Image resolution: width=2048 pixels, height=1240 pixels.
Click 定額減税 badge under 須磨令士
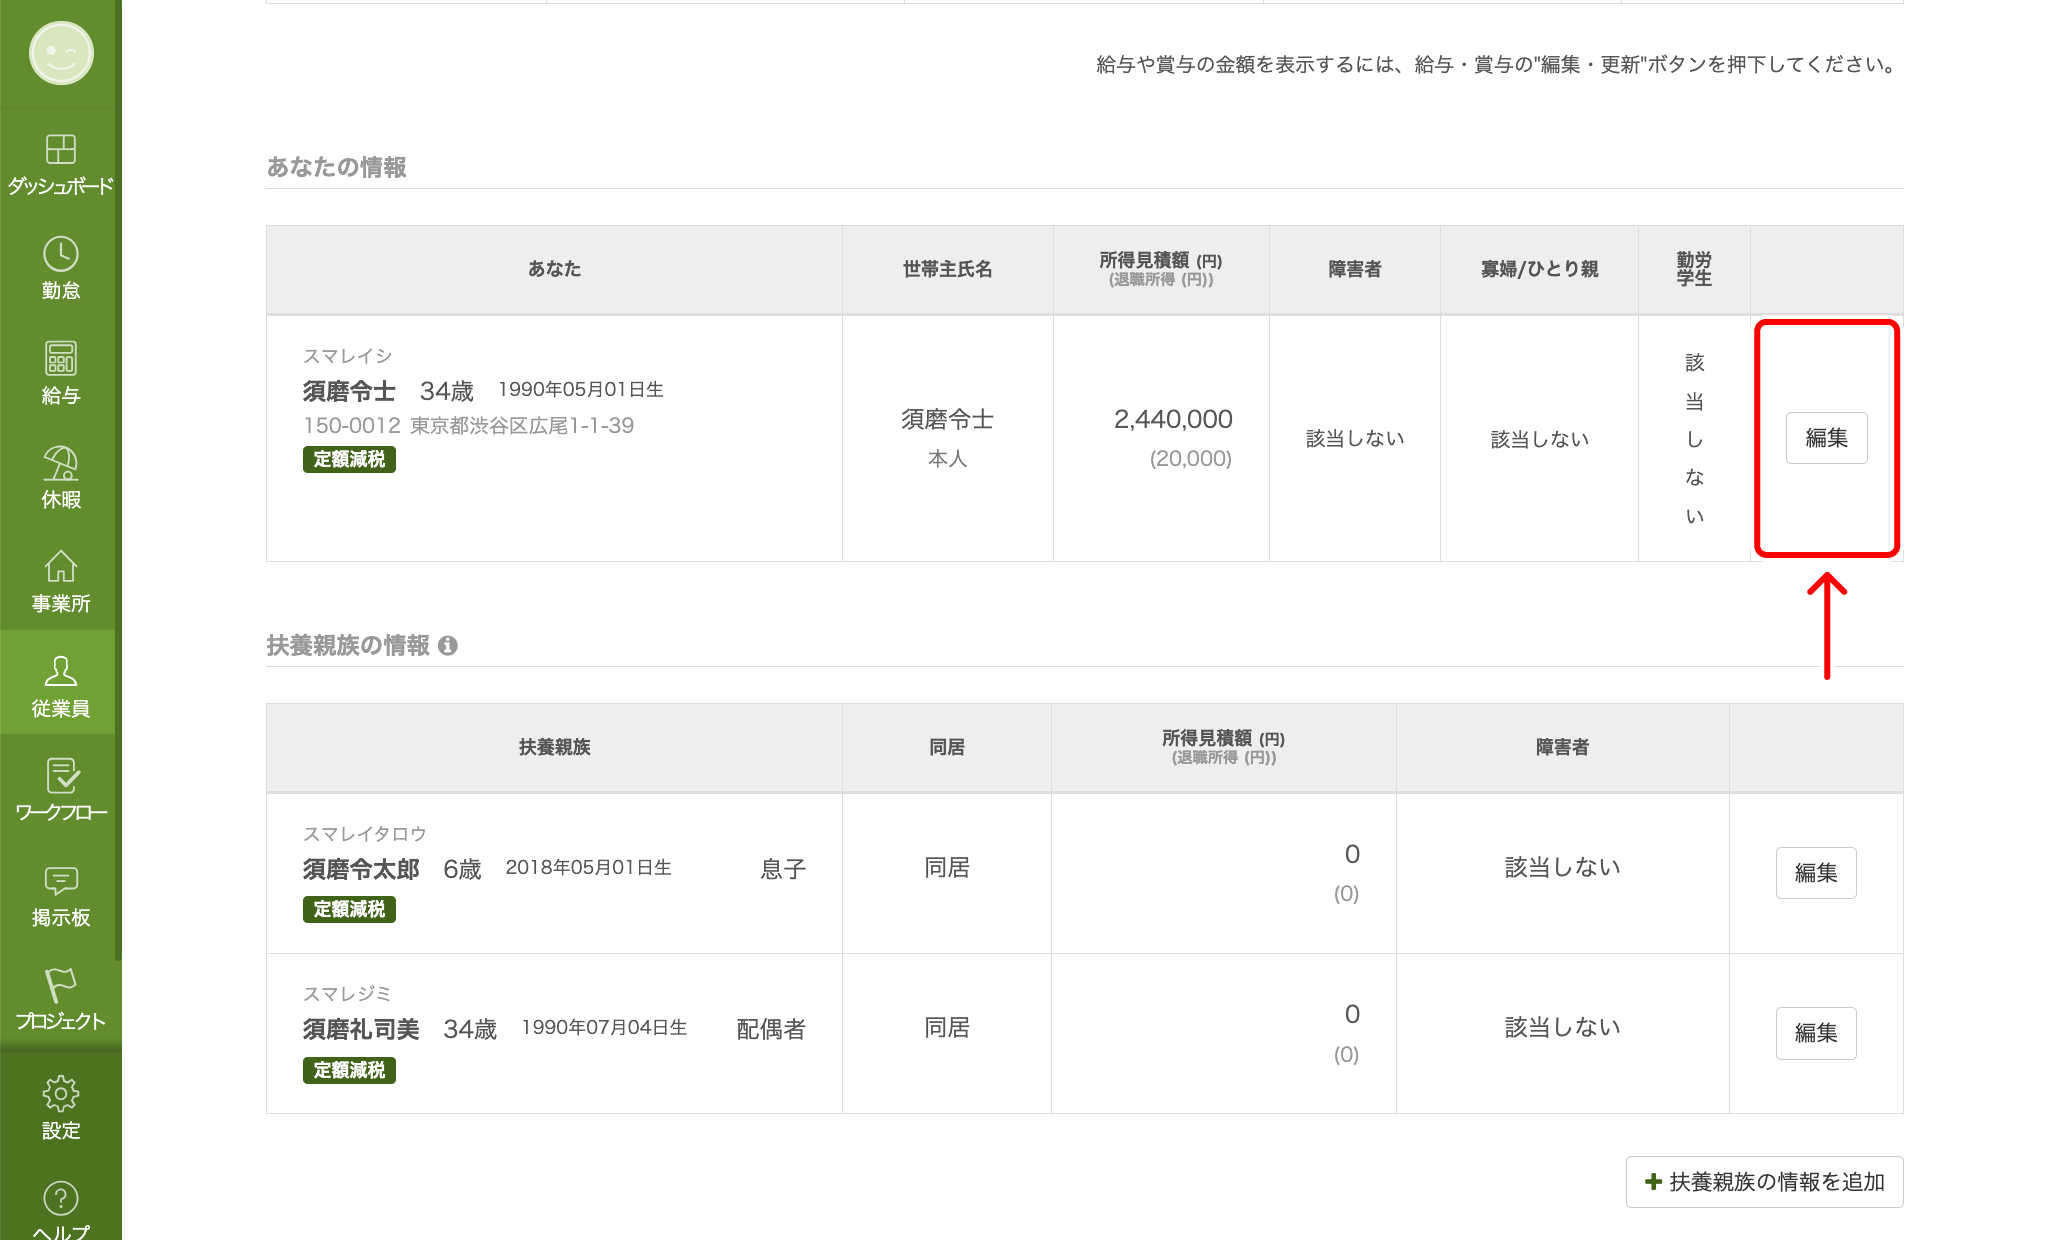(349, 459)
